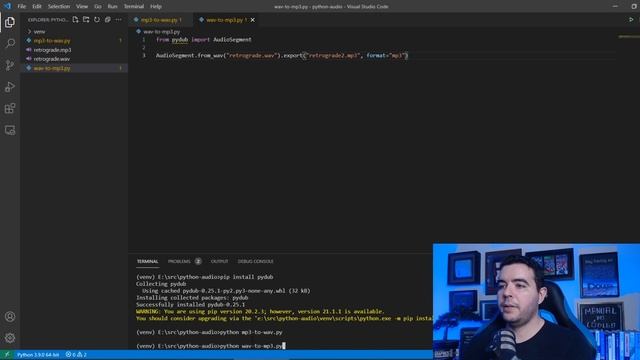The image size is (640, 360).
Task: Click errors and warnings count in status bar
Action: coord(76,355)
